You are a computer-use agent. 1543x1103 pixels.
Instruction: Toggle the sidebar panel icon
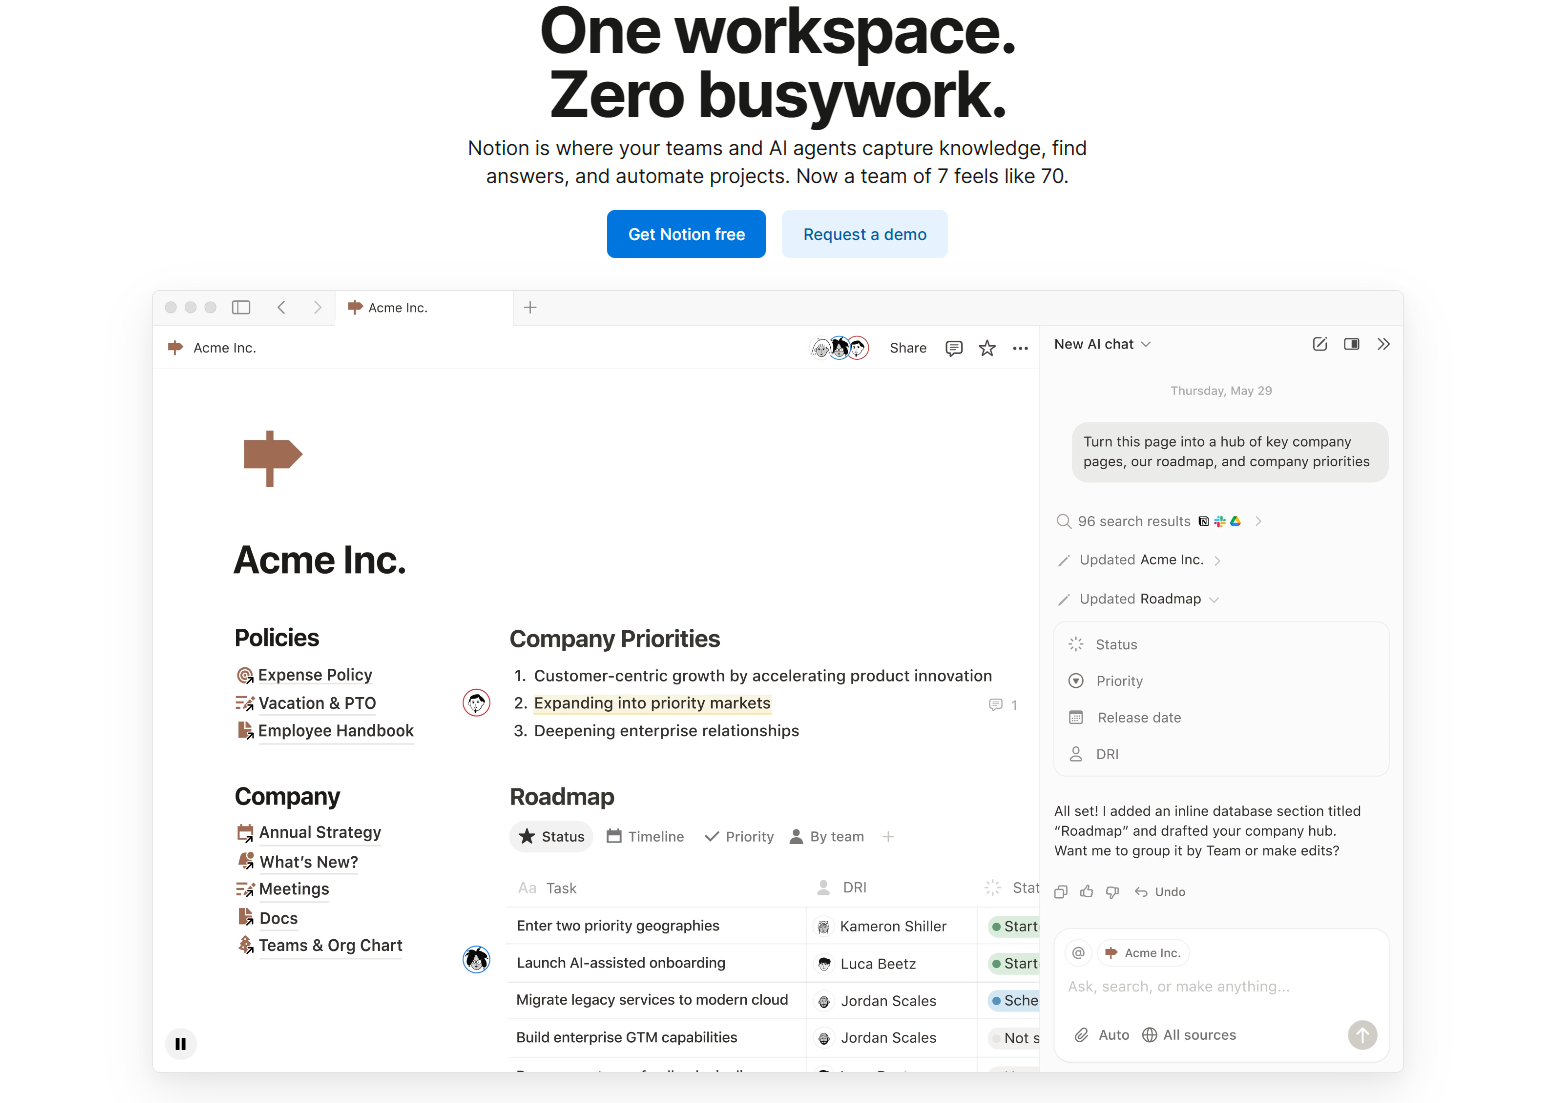(241, 307)
